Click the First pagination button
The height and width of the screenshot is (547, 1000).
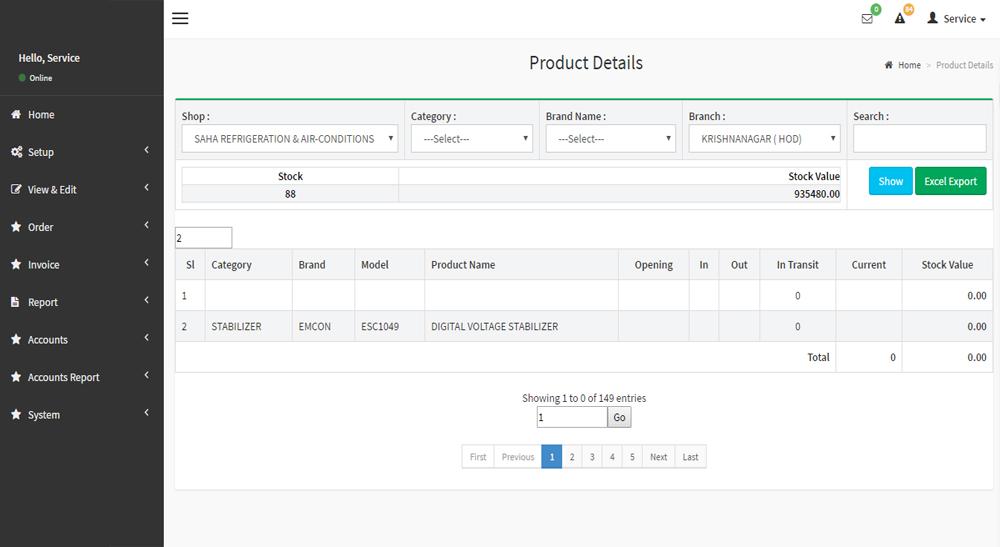coord(478,457)
